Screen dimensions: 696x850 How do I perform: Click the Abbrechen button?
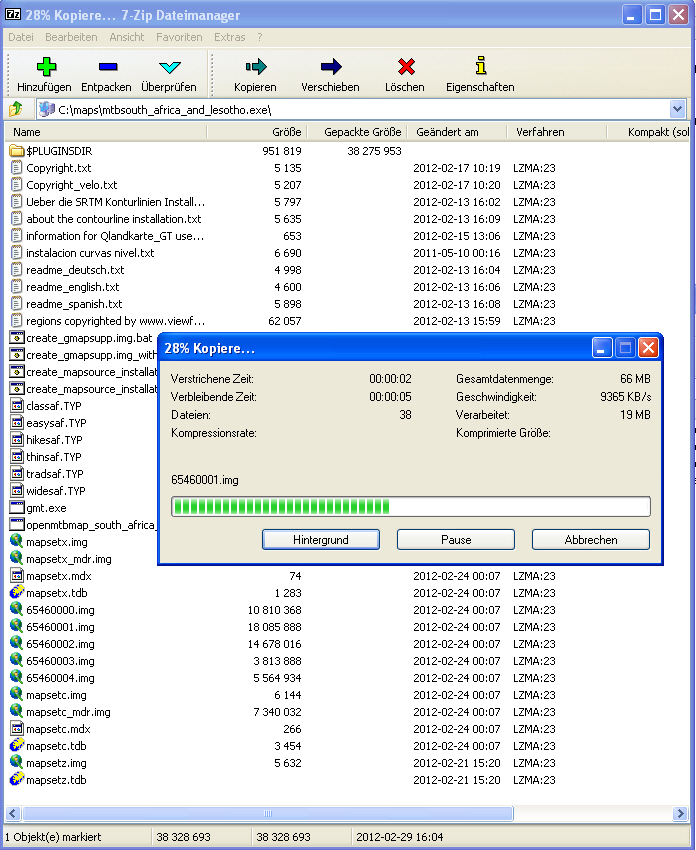coord(591,539)
